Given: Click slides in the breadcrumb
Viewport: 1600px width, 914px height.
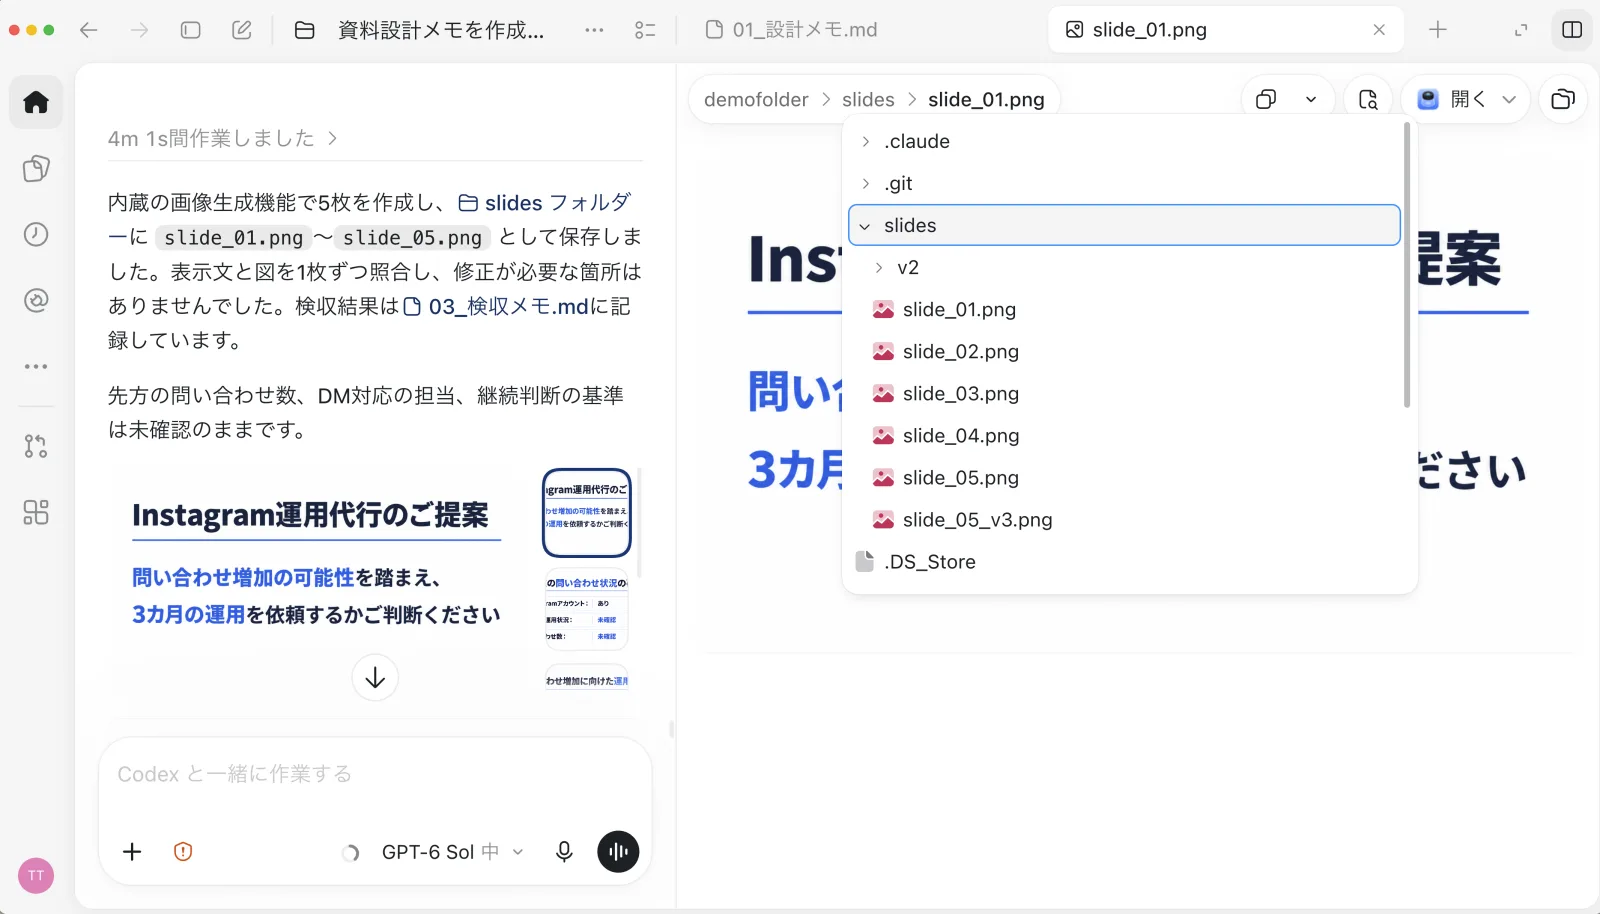Looking at the screenshot, I should point(868,99).
